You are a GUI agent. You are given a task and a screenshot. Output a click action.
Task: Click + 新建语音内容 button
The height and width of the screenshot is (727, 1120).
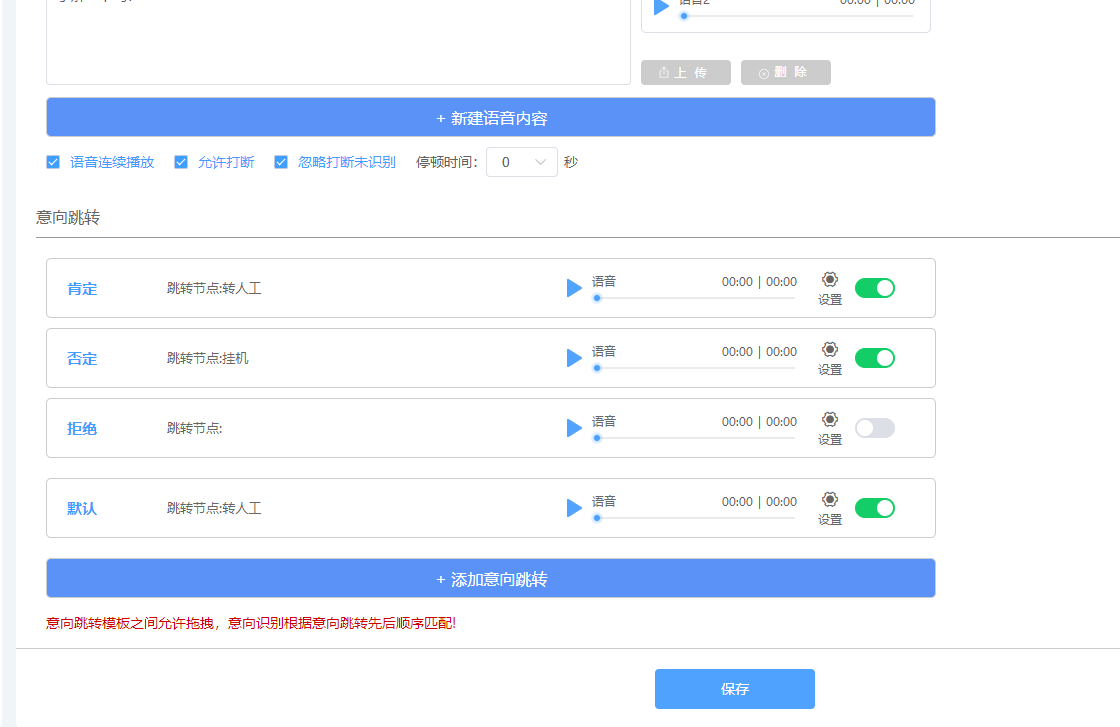[491, 117]
